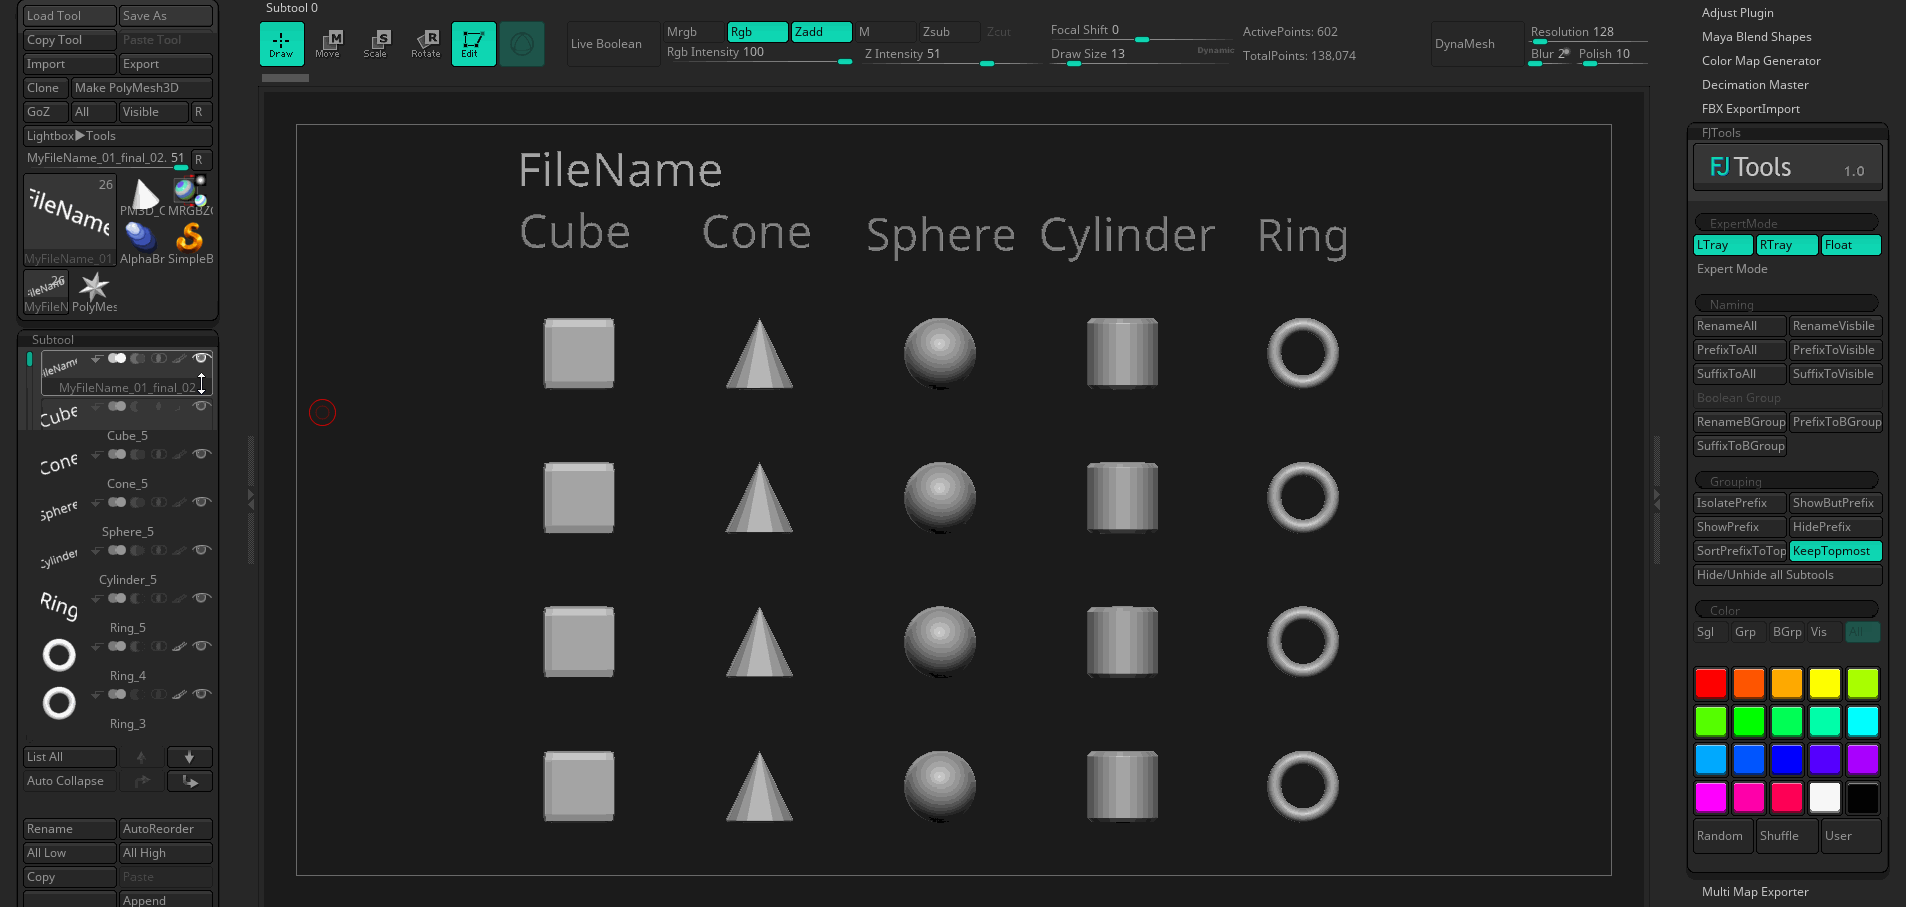Click polypaint brush icon on Ring_5 row
The height and width of the screenshot is (907, 1906).
coord(179,598)
